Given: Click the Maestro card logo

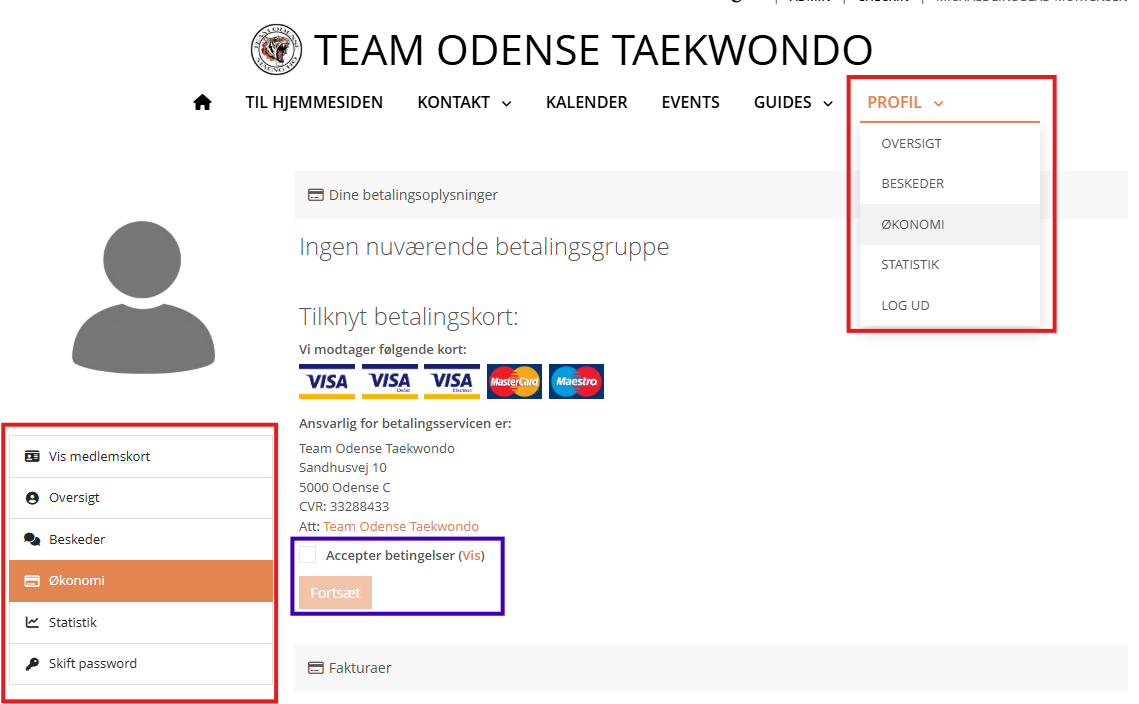Looking at the screenshot, I should click(x=576, y=381).
